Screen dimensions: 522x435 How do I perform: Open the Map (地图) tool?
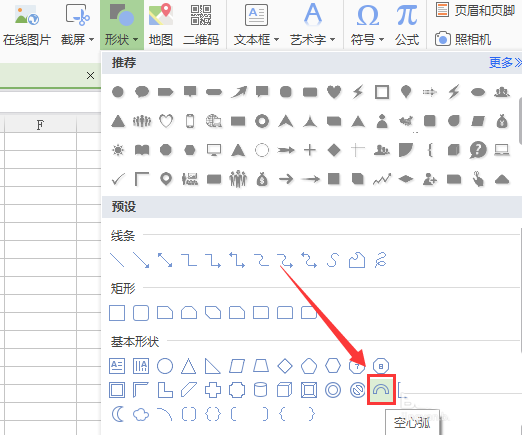pos(161,25)
